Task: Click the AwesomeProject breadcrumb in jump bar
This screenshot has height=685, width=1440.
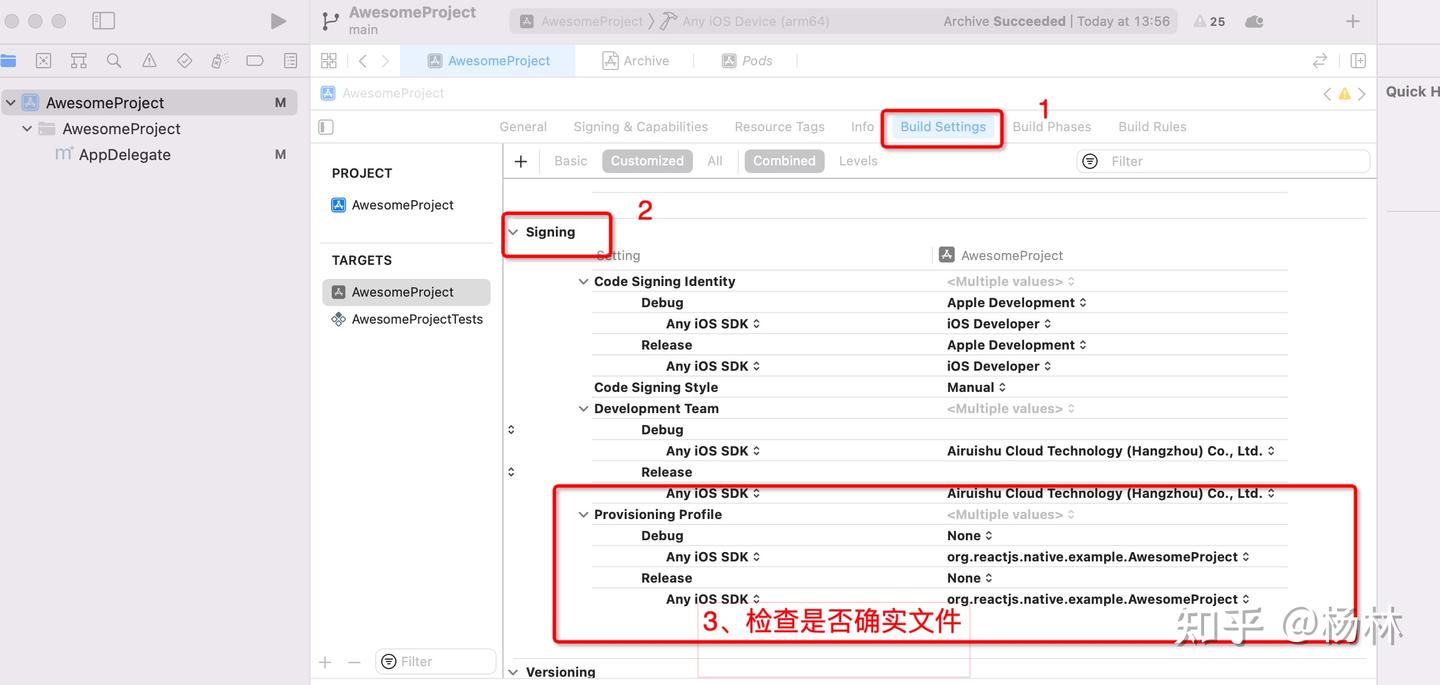Action: tap(383, 93)
